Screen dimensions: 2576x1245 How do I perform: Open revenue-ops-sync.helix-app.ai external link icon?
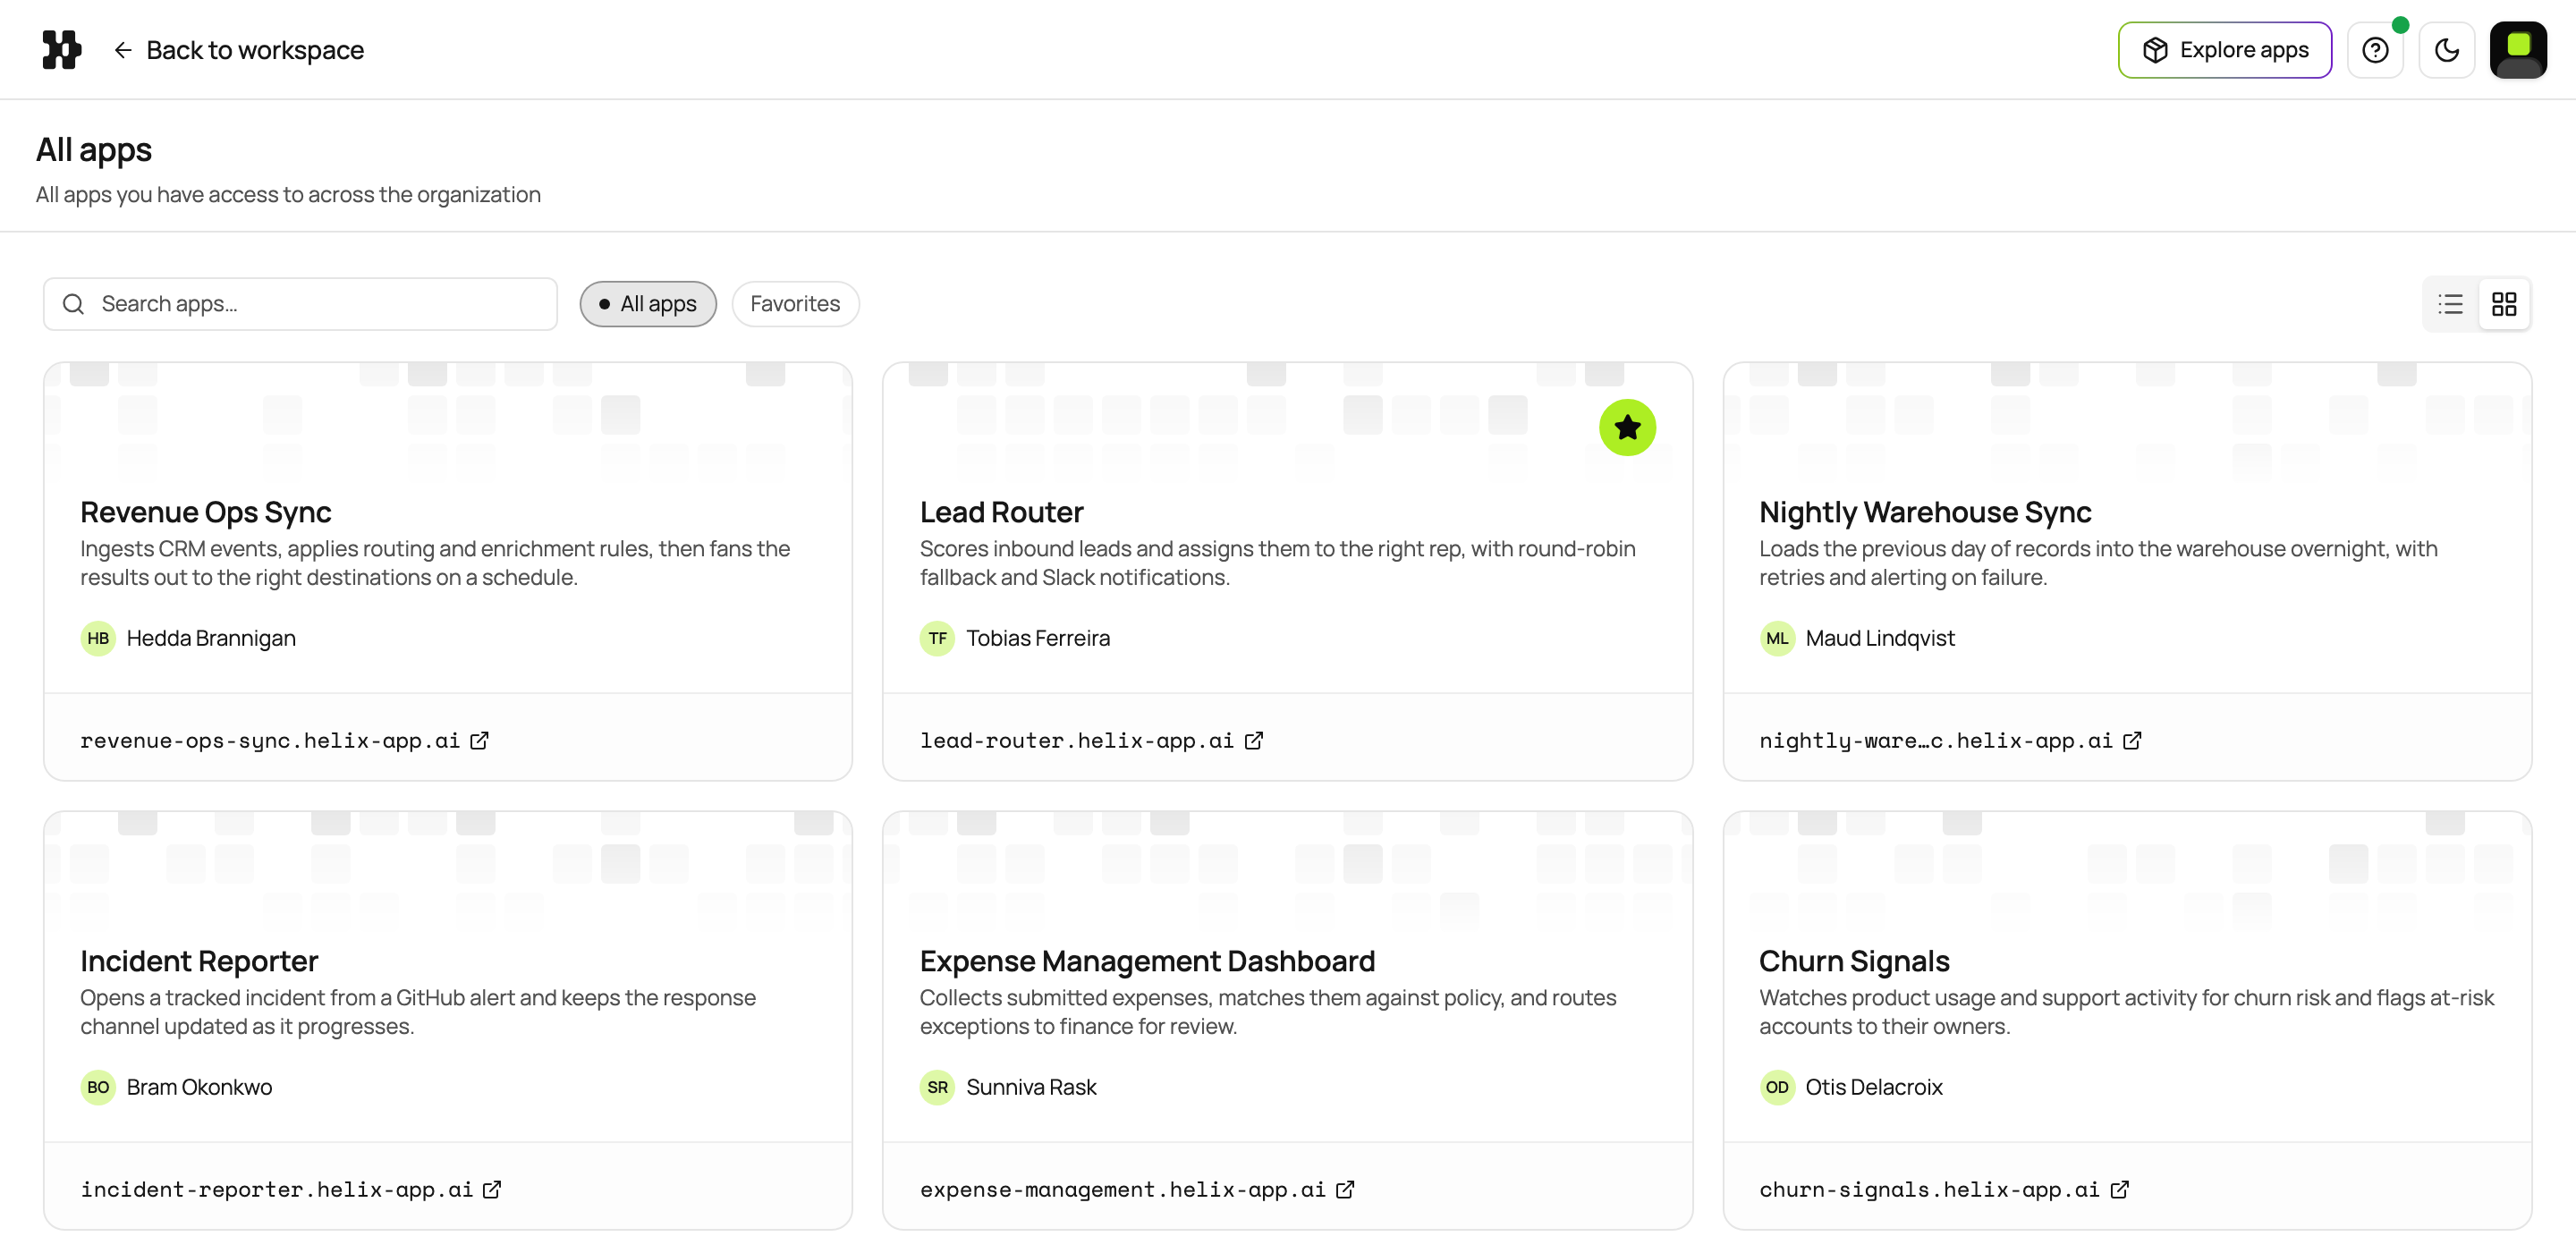coord(480,741)
